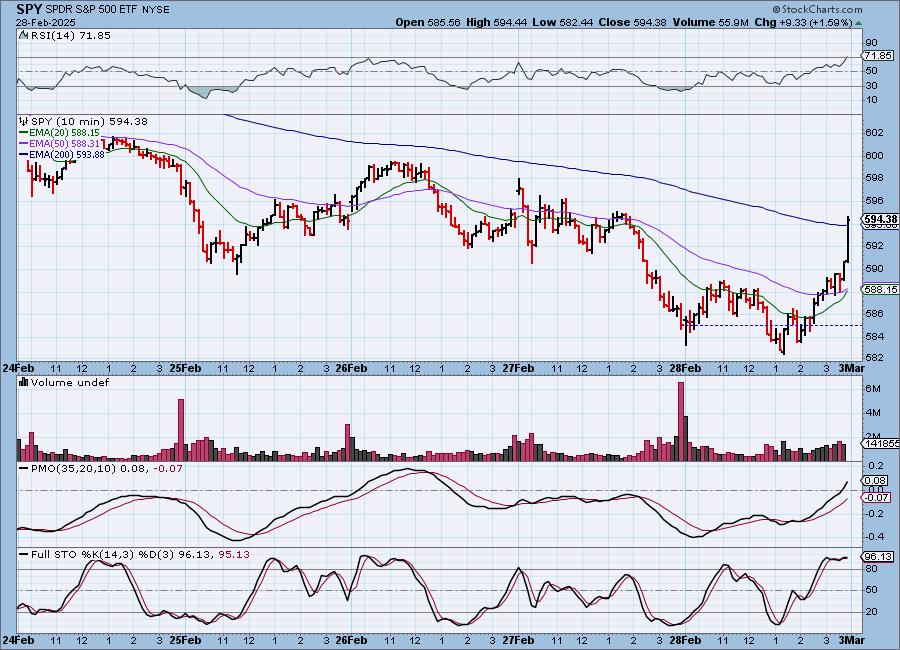The height and width of the screenshot is (650, 900).
Task: Click the 27Feb label on the bottom time axis
Action: click(518, 640)
